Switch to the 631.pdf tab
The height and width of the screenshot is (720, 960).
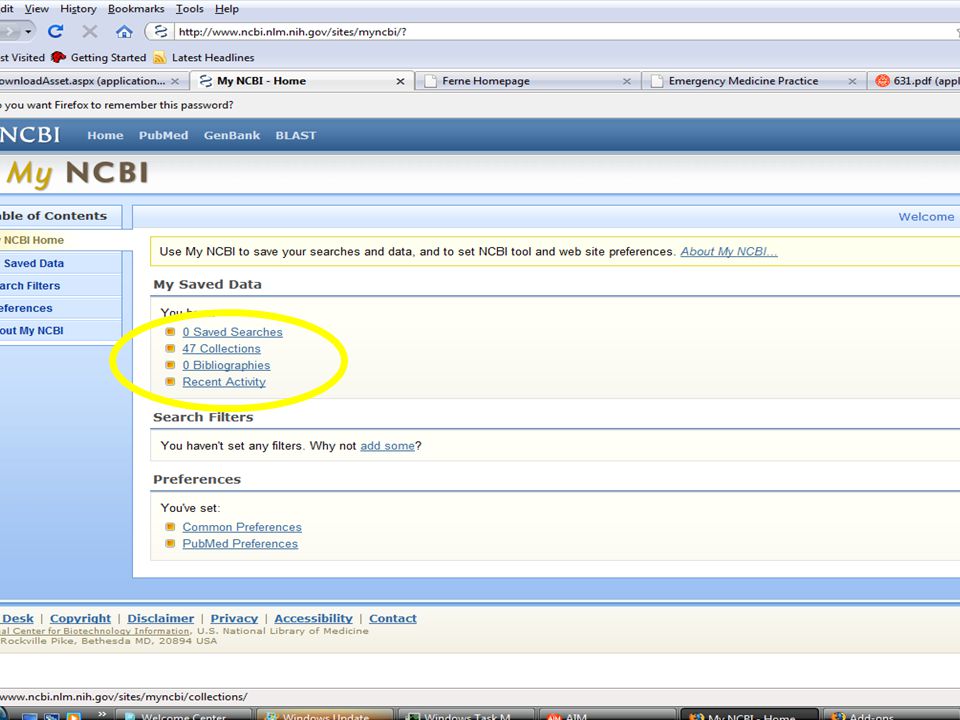914,81
